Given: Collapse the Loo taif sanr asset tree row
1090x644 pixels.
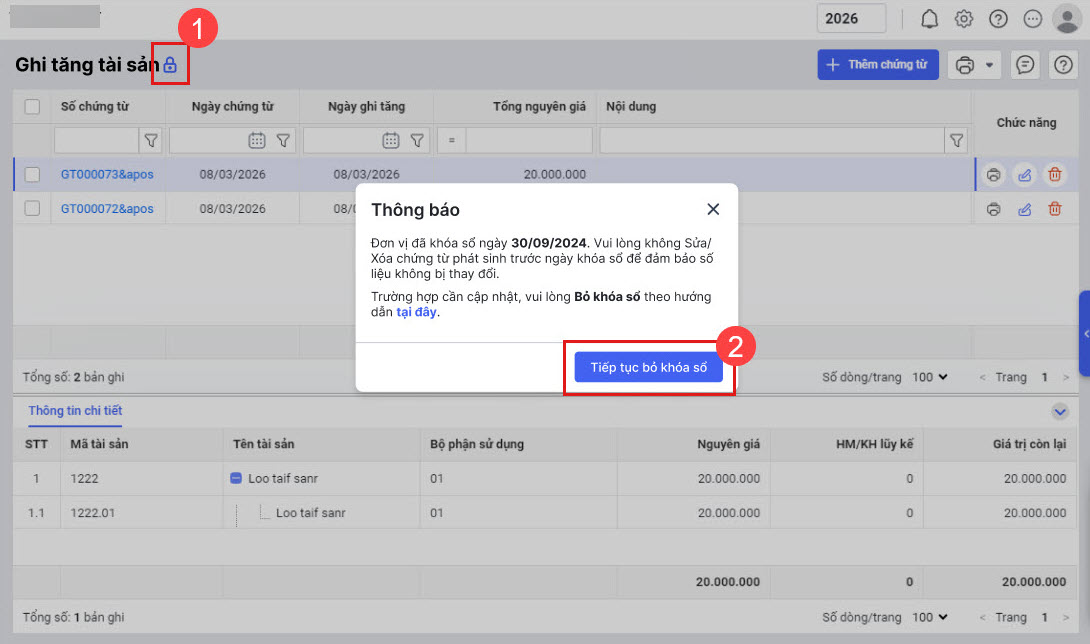Looking at the screenshot, I should [237, 479].
